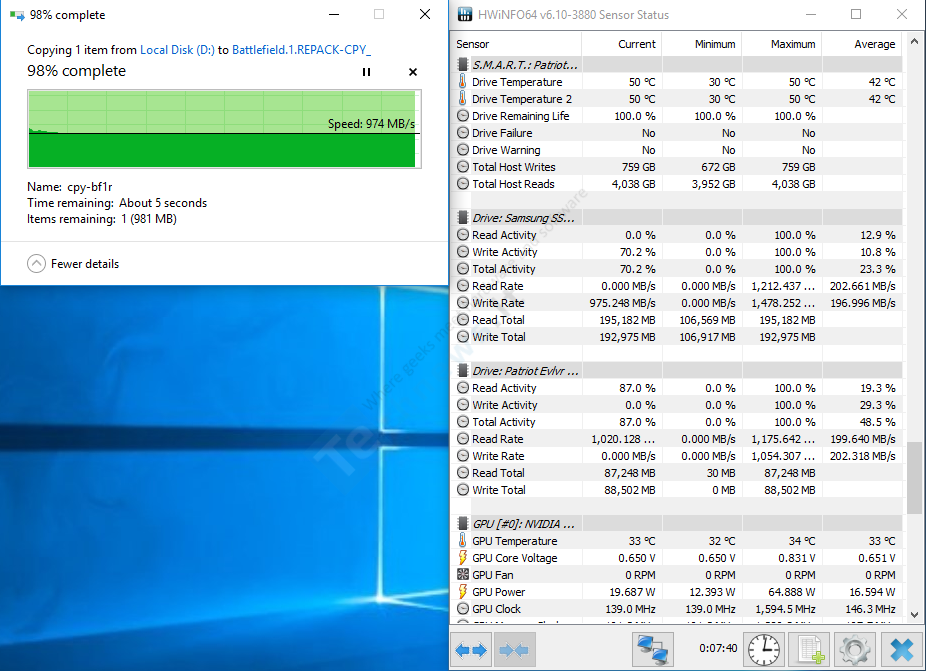Image resolution: width=926 pixels, height=671 pixels.
Task: Collapse the copy dialog with Fewer details
Action: coord(73,263)
